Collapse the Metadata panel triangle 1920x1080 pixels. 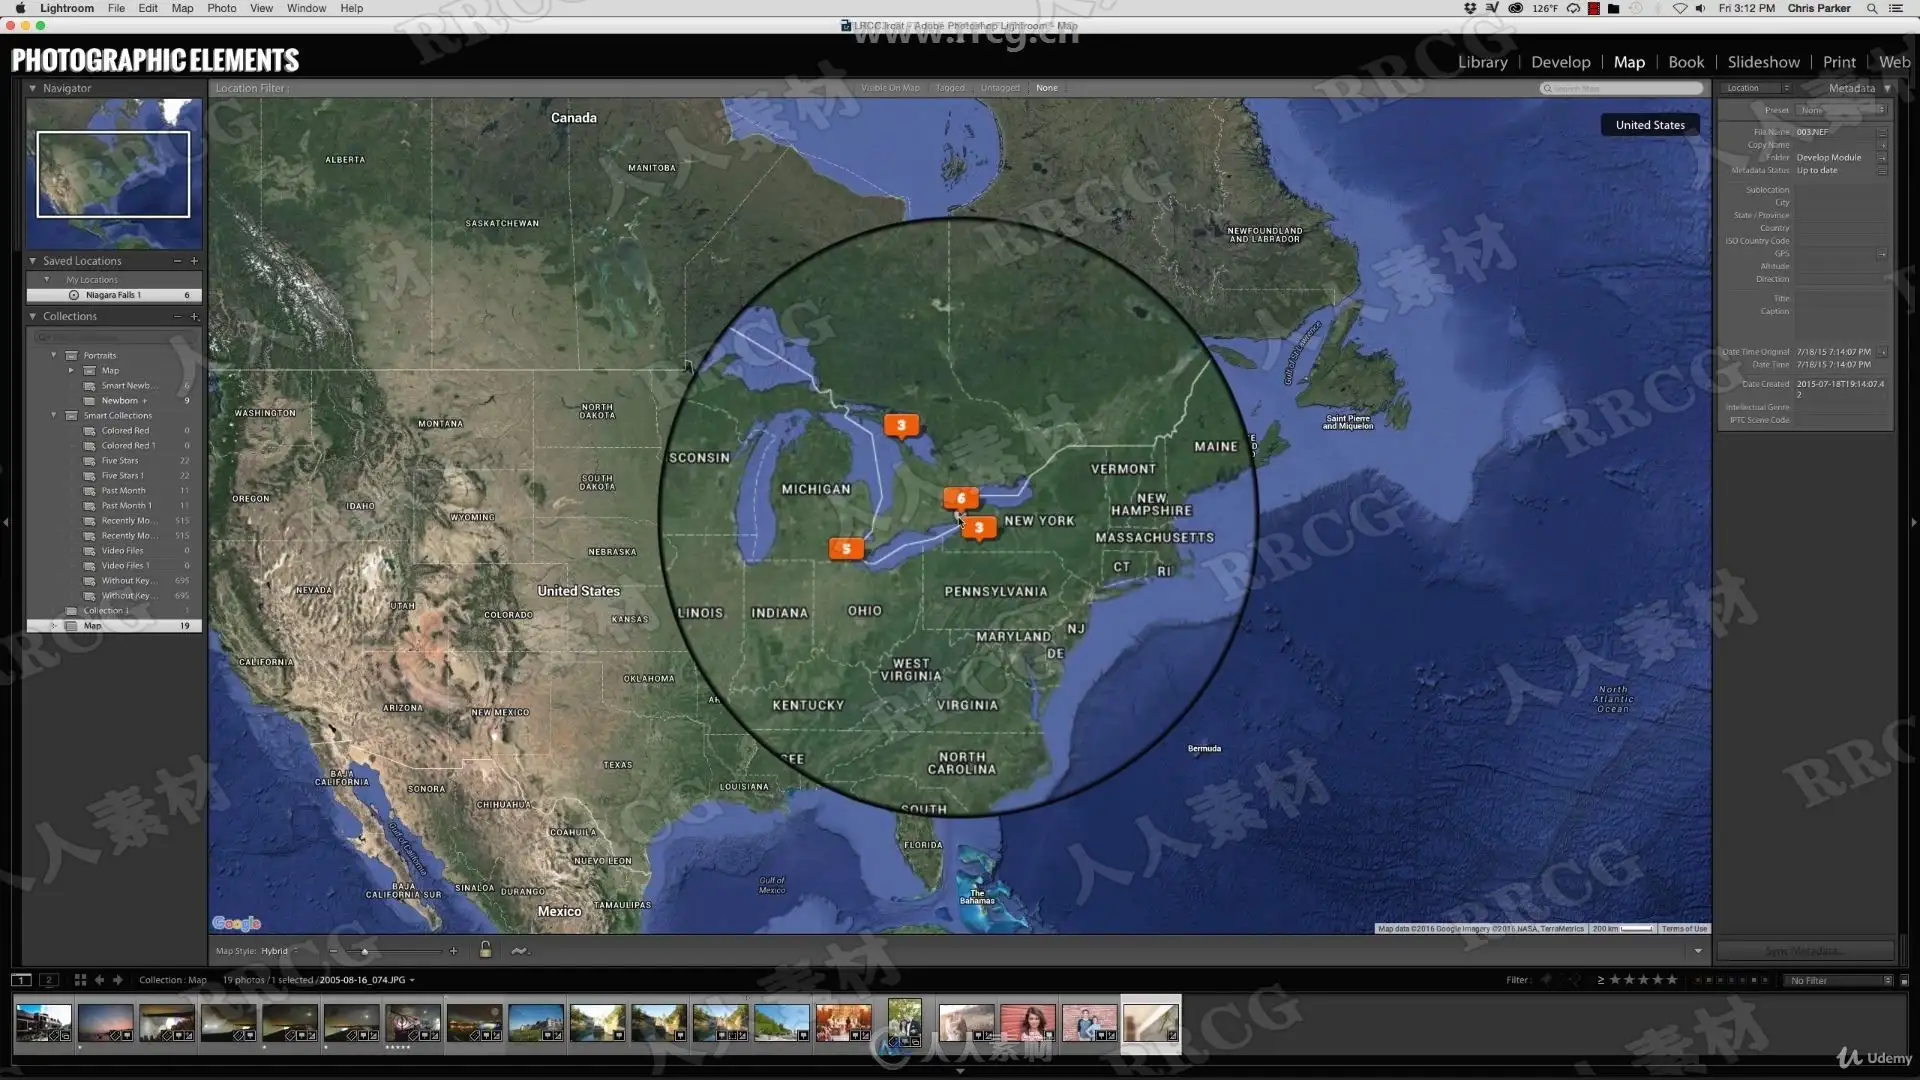[1887, 88]
